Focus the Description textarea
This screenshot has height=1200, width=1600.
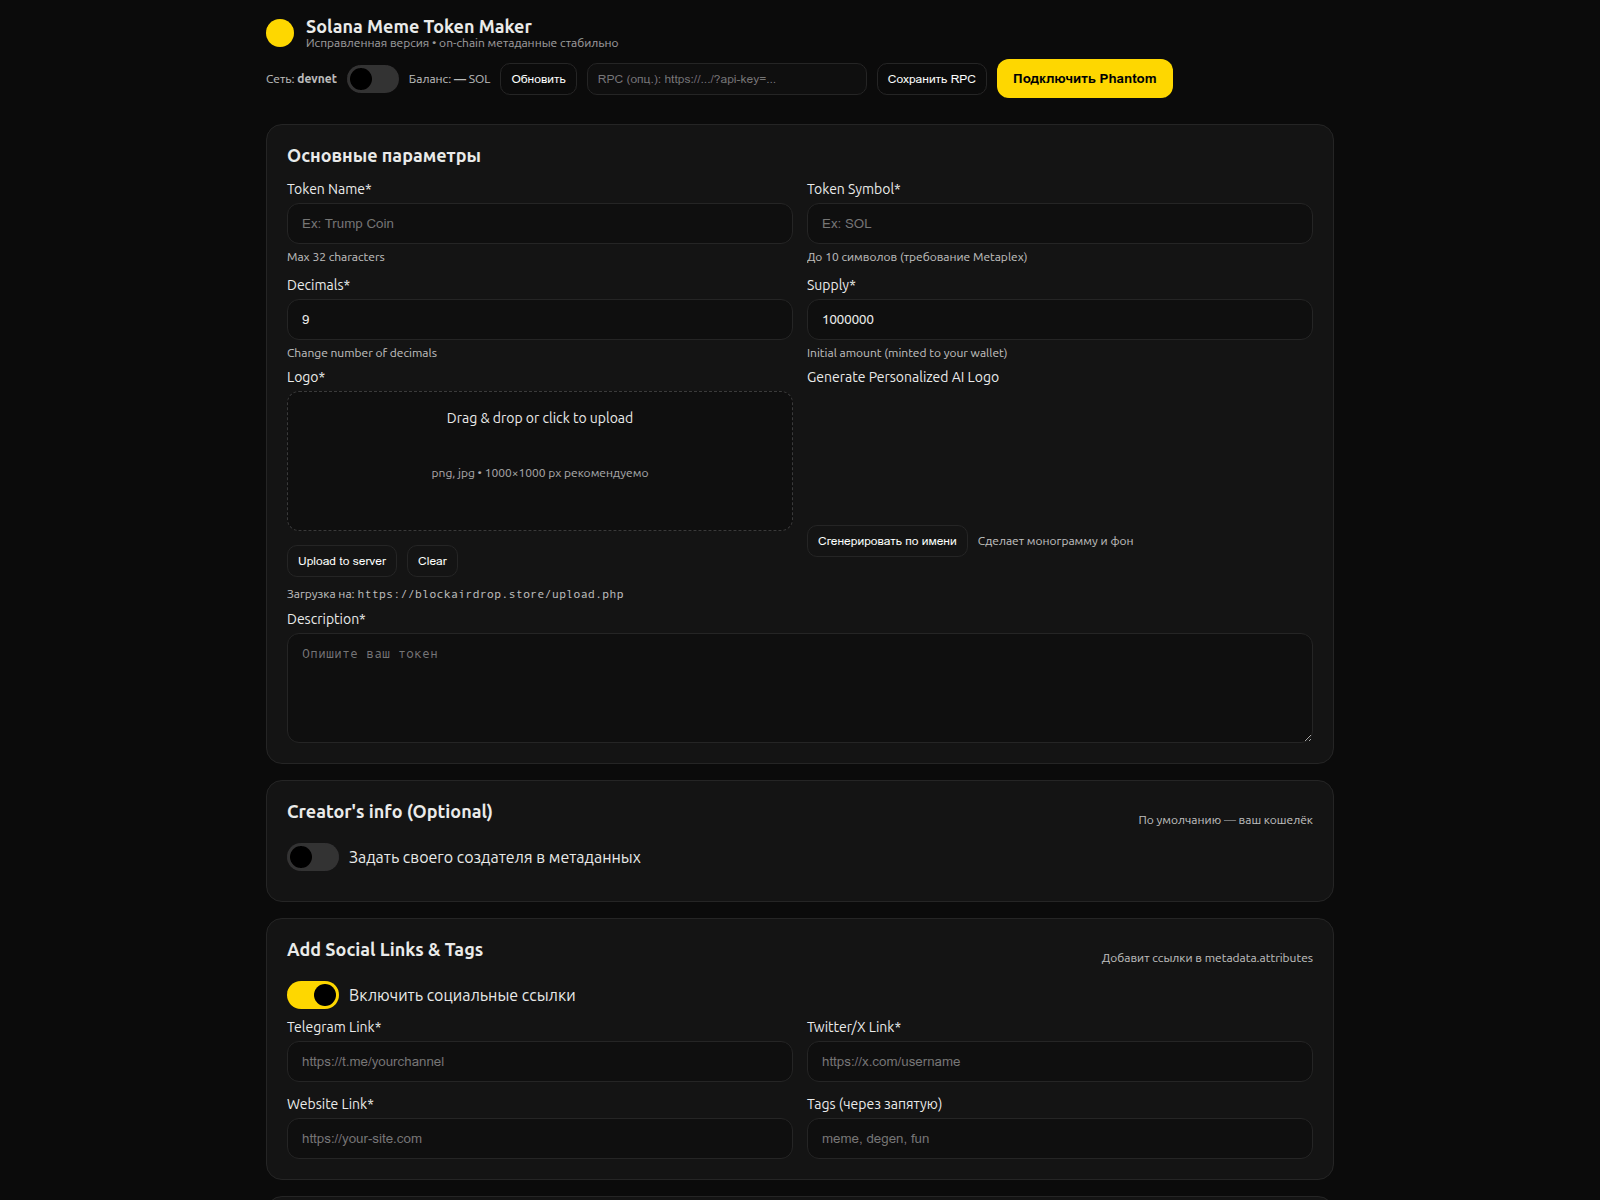799,688
